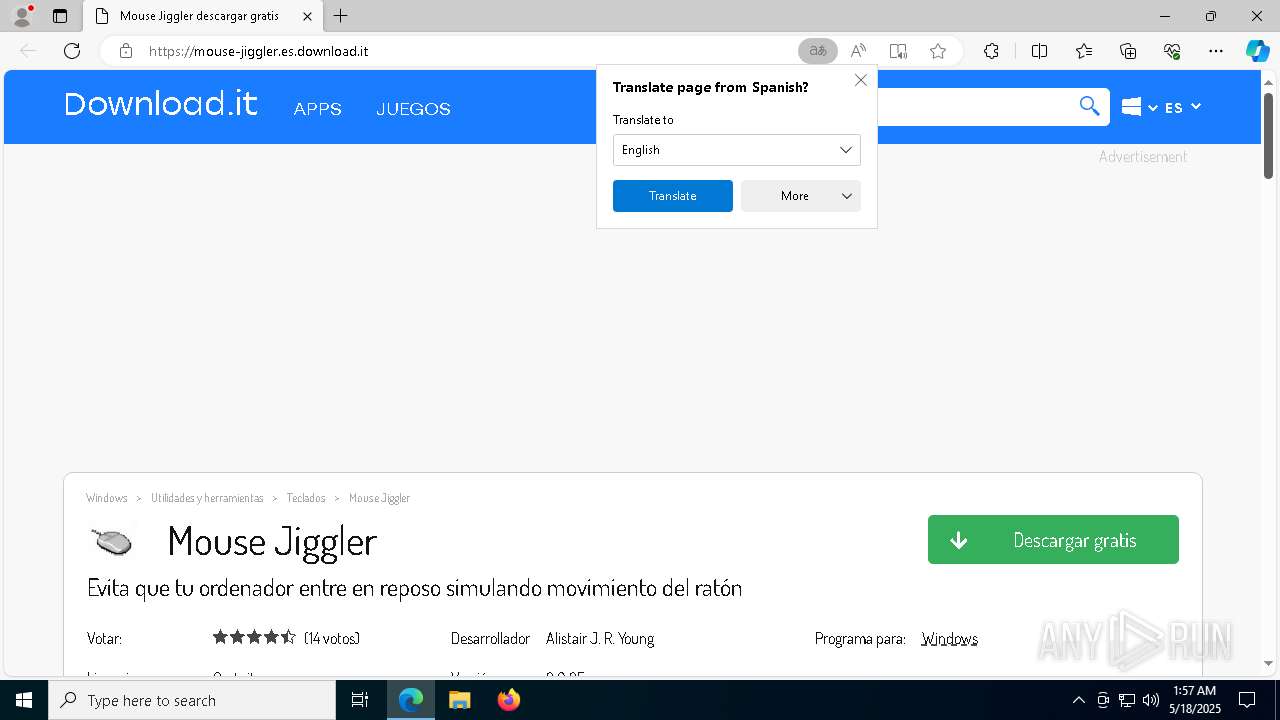Click the browser refresh icon
Image resolution: width=1280 pixels, height=720 pixels.
coord(72,51)
